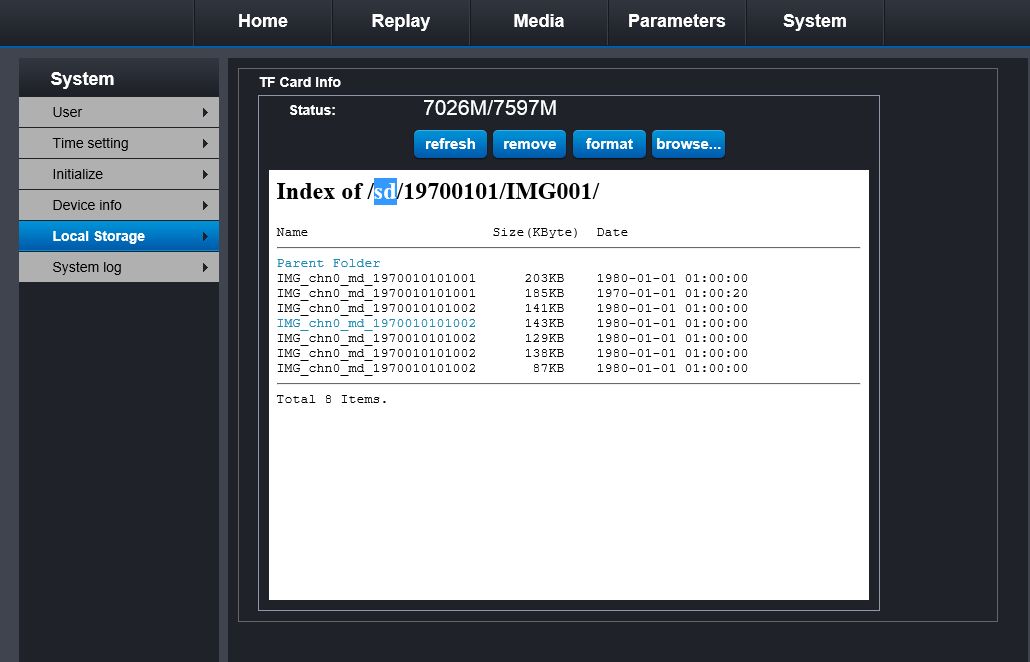Open the User menu in sidebar
Viewport: 1030px width, 662px height.
point(118,112)
